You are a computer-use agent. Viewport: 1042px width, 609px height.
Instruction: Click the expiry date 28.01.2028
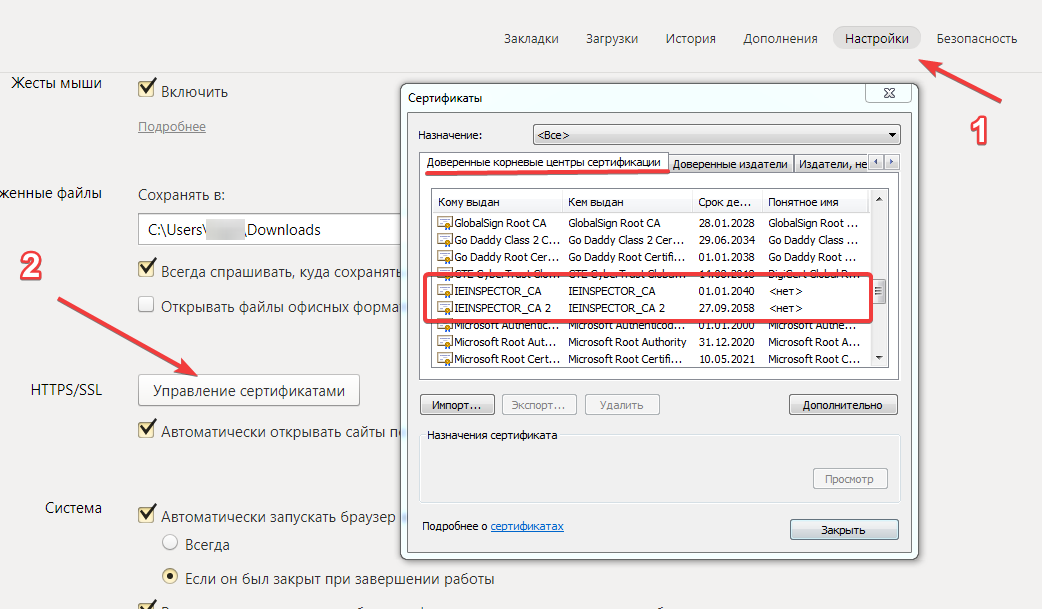726,223
